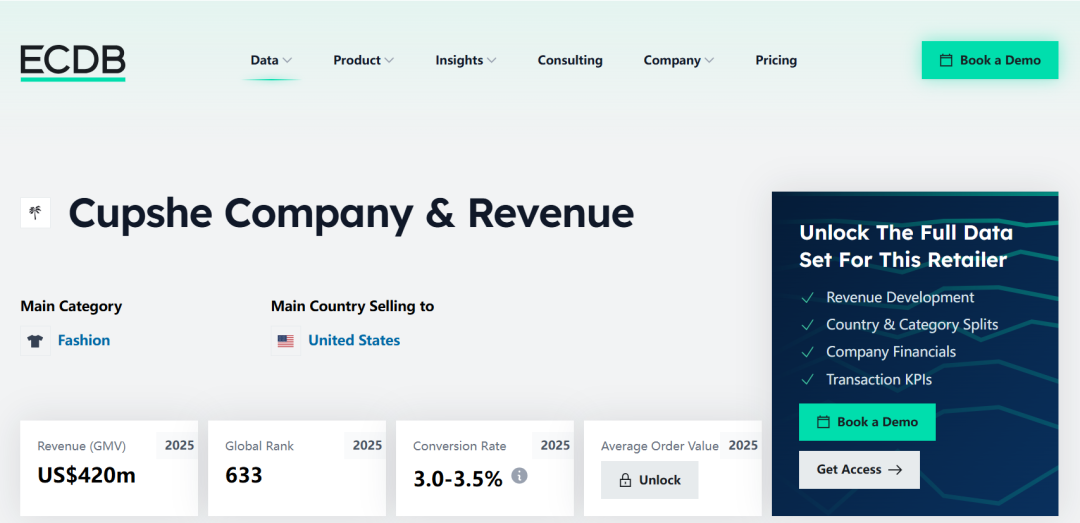Viewport: 1080px width, 523px height.
Task: Go to the Consulting page
Action: [x=570, y=60]
